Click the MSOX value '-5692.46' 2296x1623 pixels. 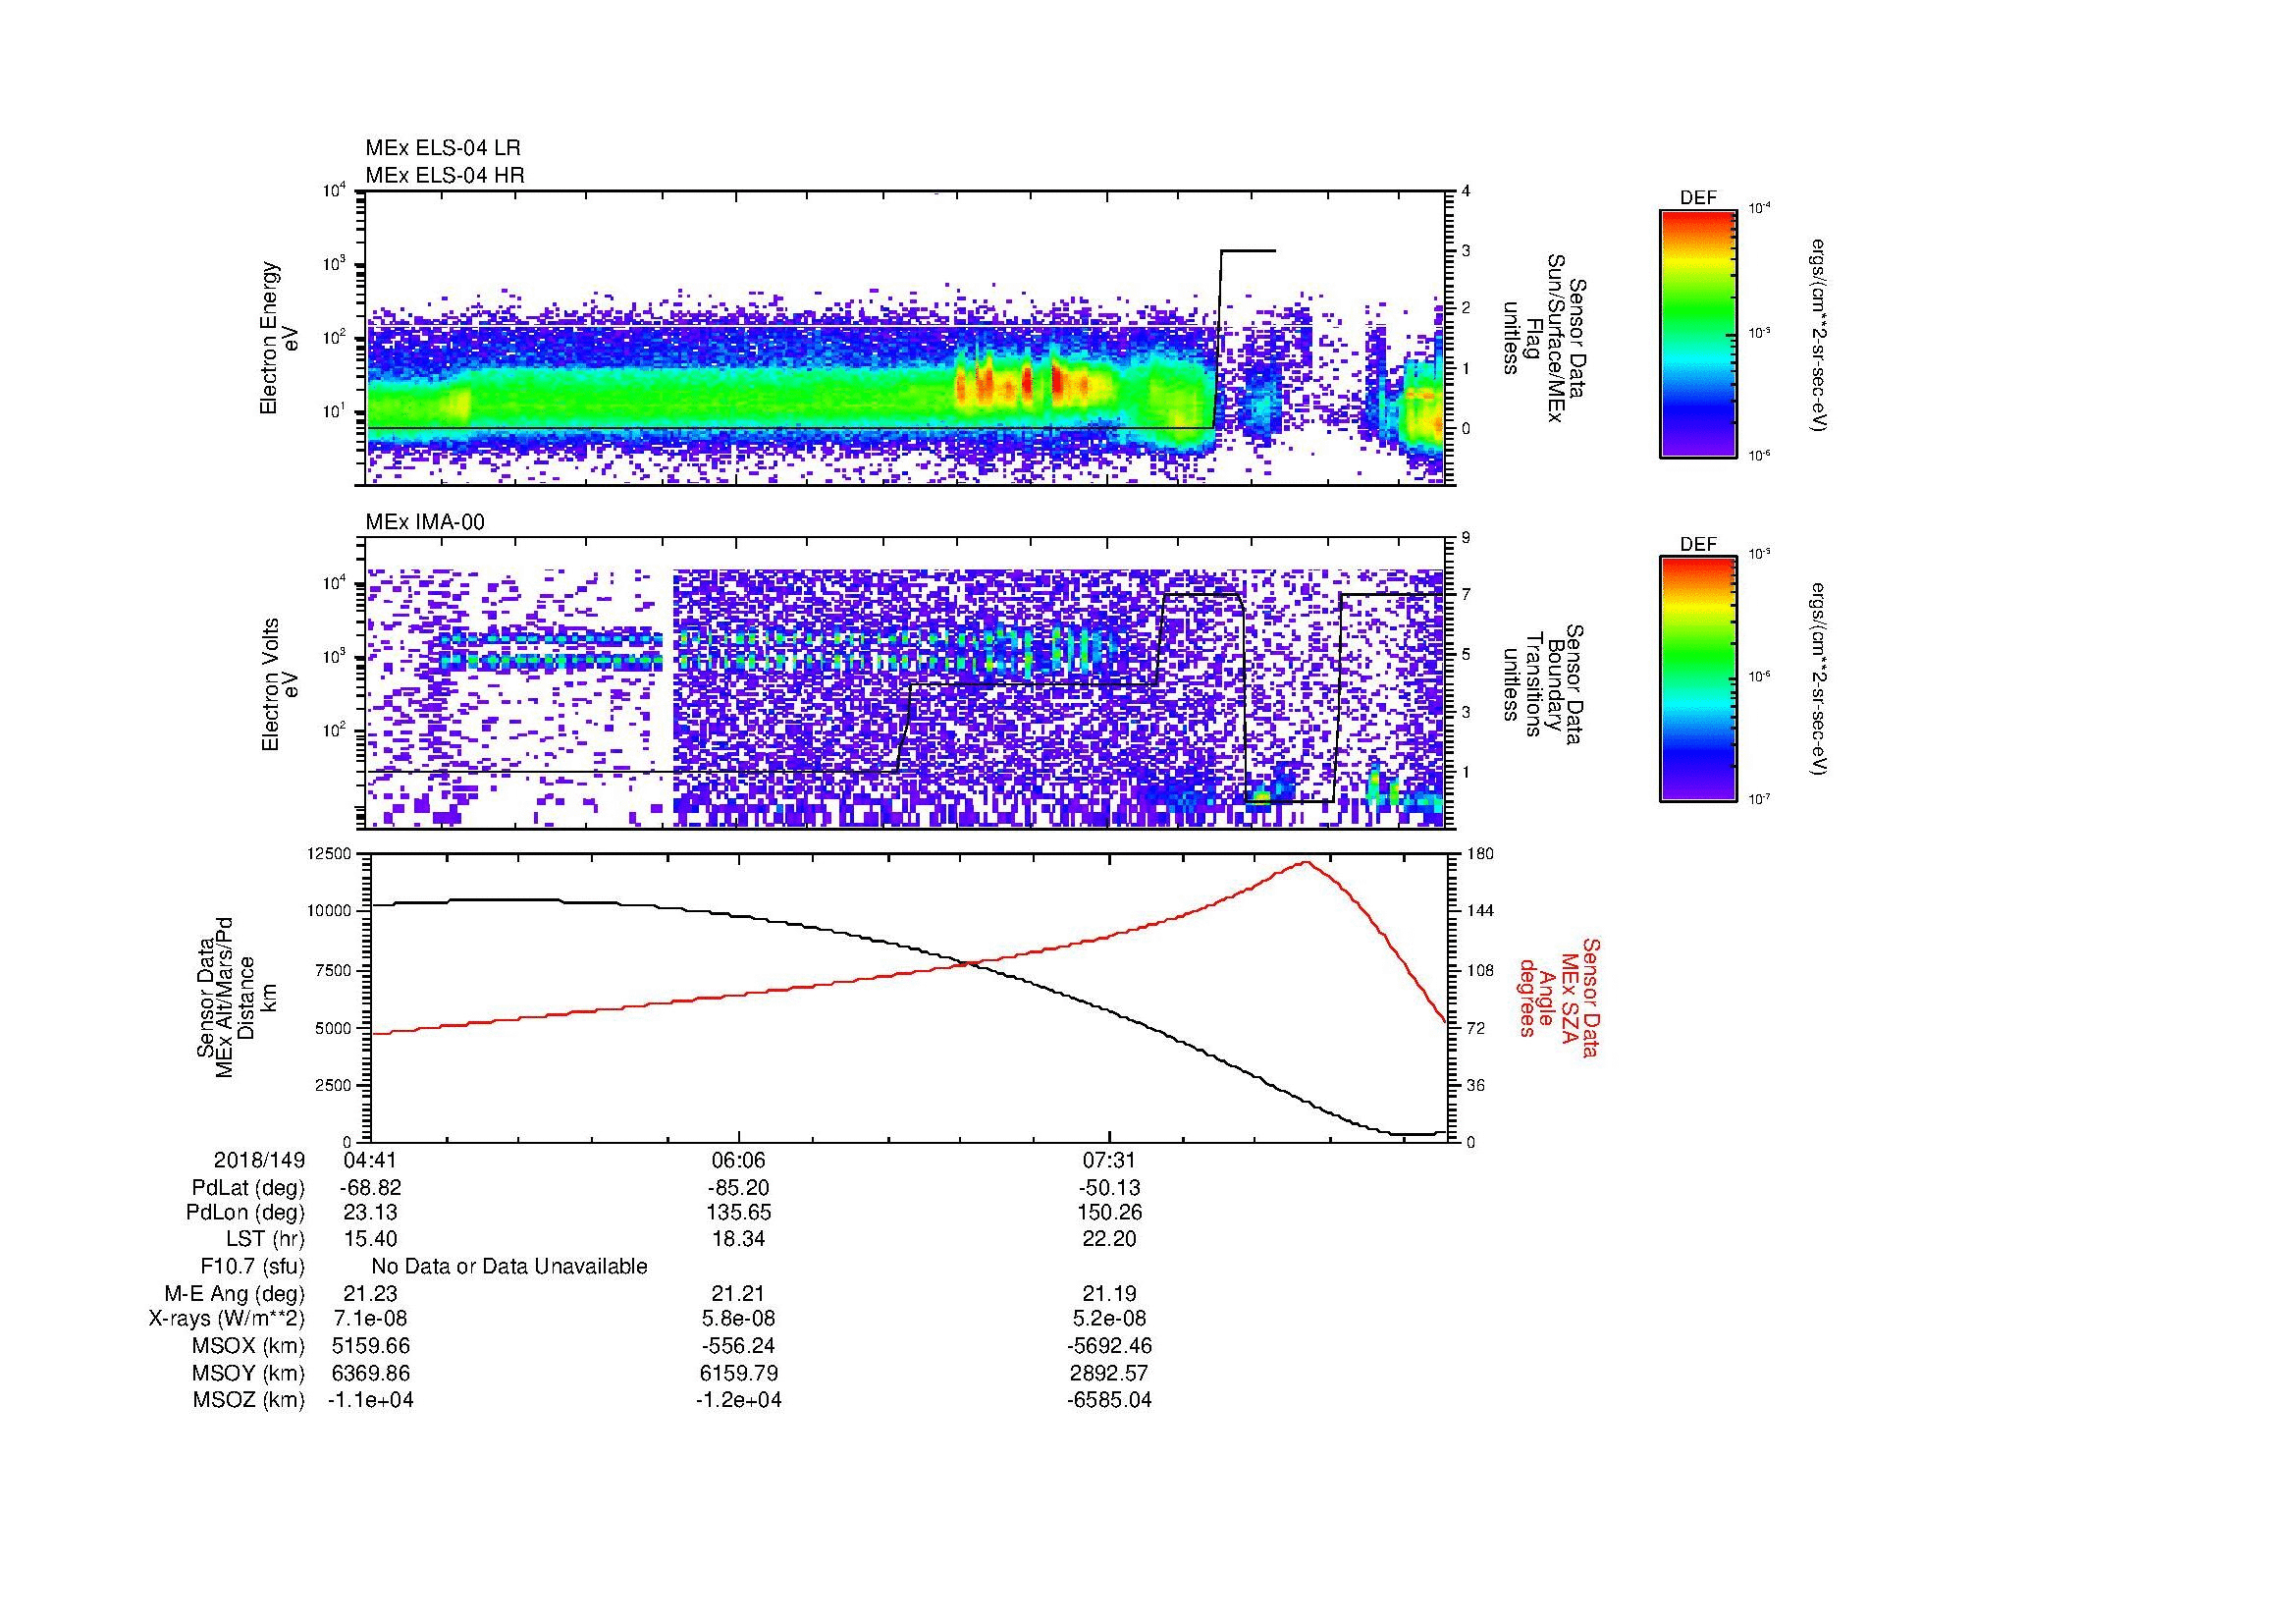point(1110,1346)
